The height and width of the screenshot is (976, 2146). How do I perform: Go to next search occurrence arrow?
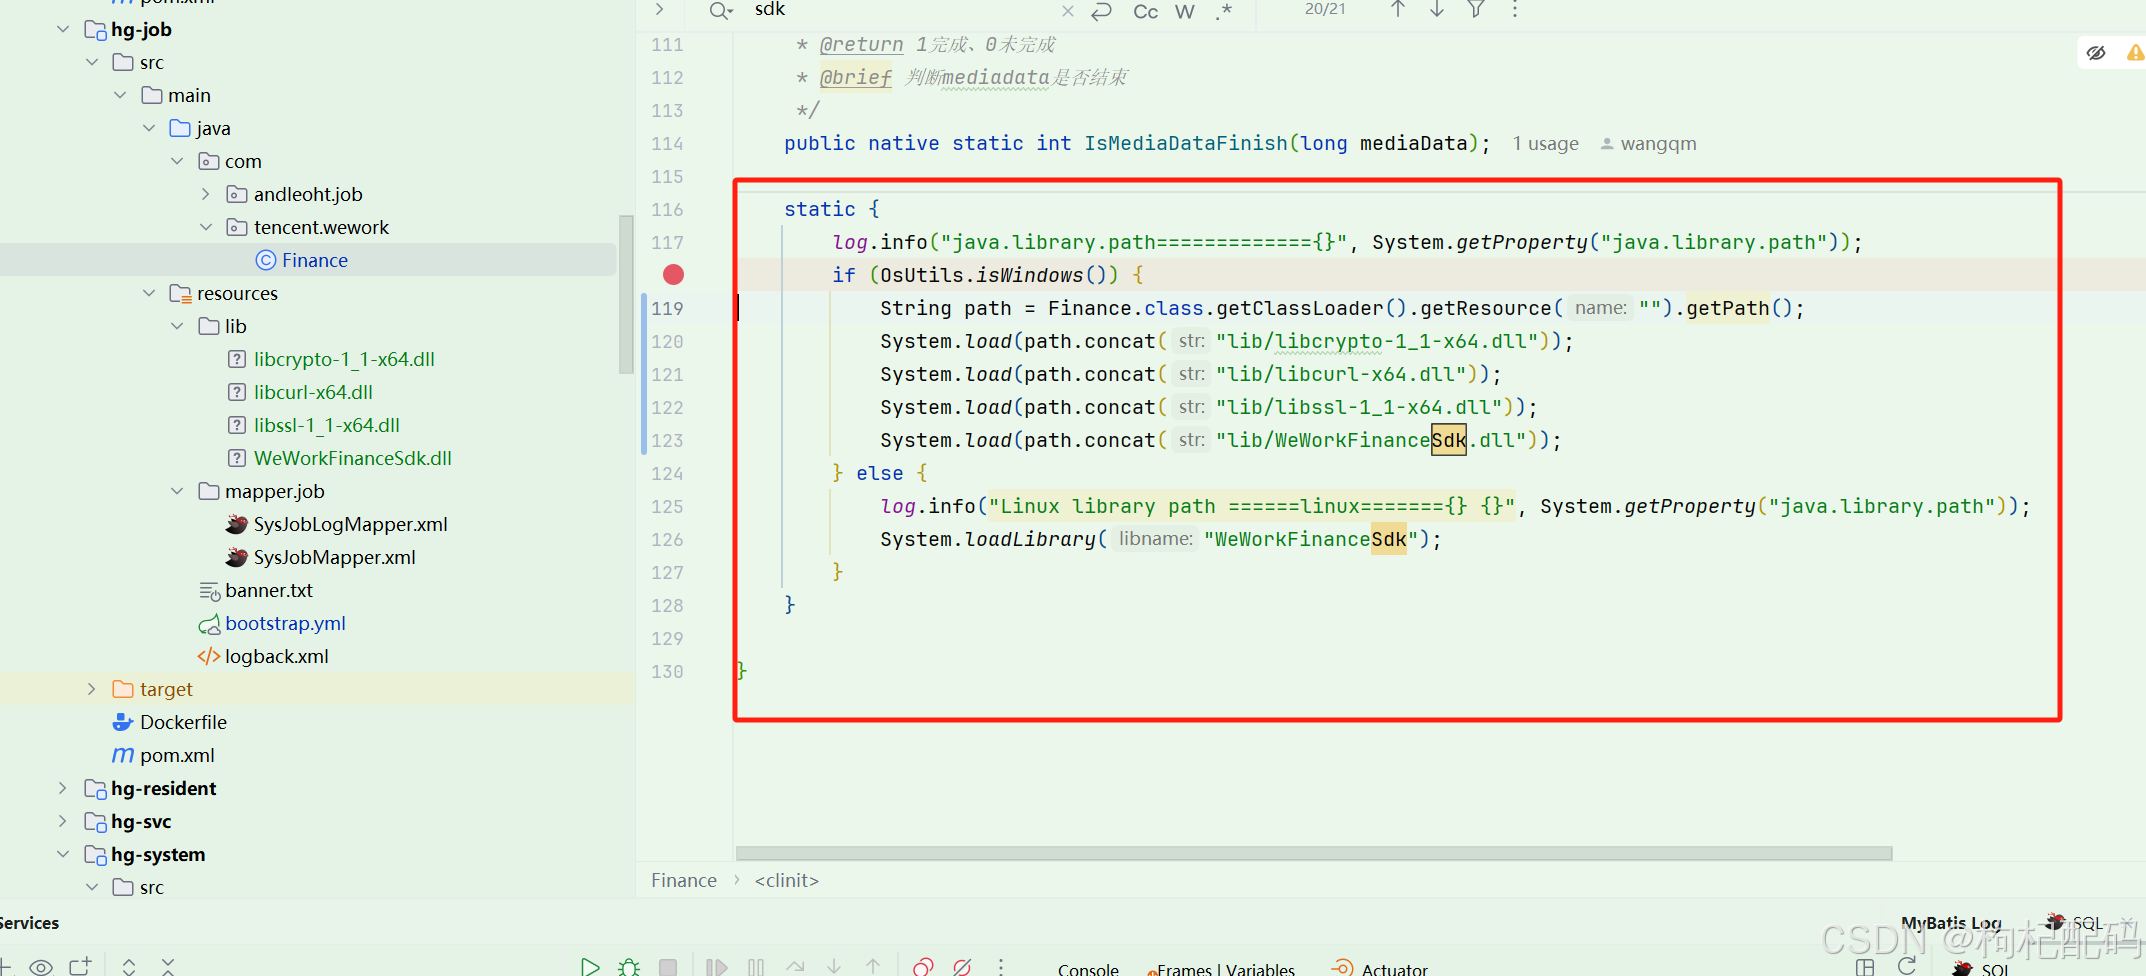pyautogui.click(x=1437, y=10)
